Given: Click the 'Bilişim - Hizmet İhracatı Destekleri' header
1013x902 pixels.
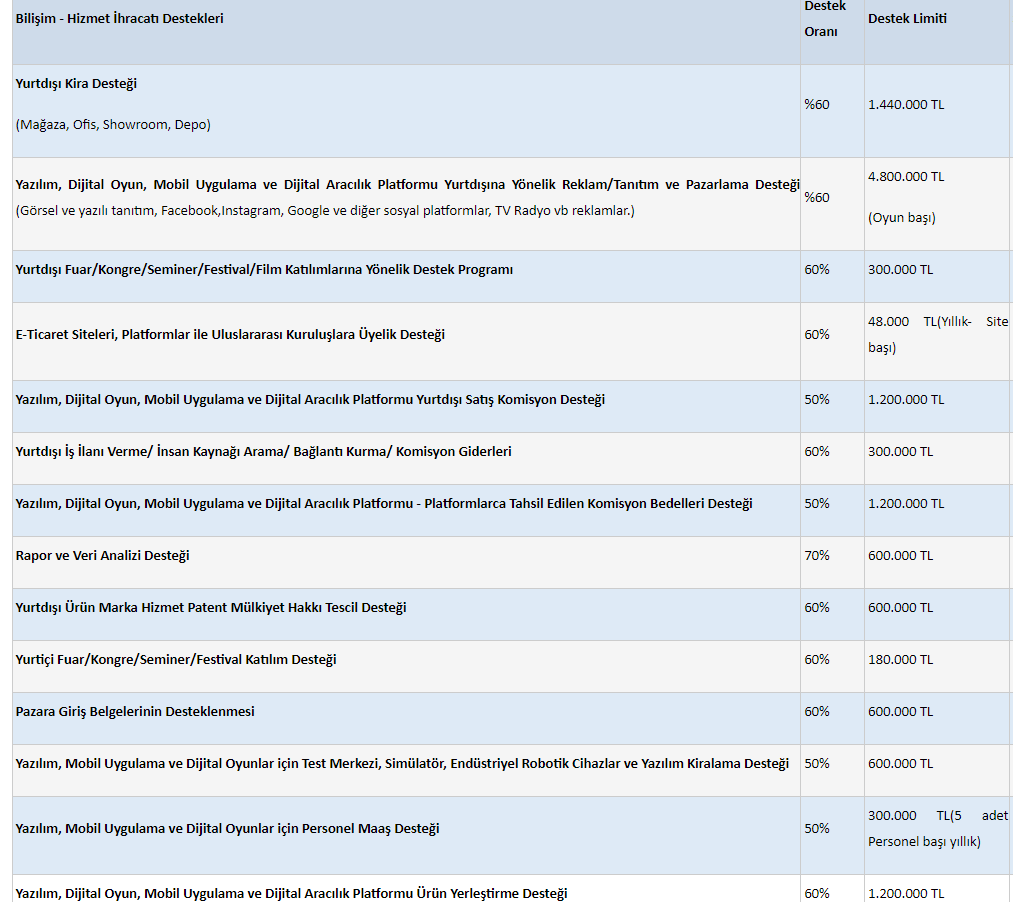Looking at the screenshot, I should pyautogui.click(x=120, y=19).
